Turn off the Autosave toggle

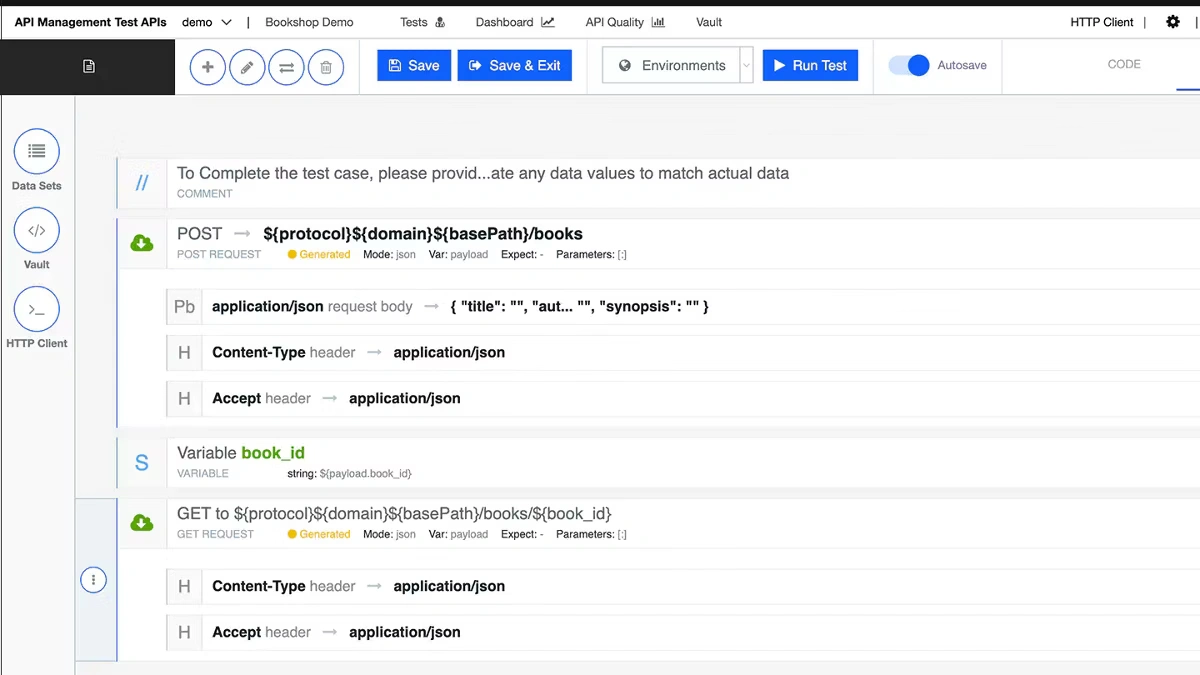click(909, 65)
